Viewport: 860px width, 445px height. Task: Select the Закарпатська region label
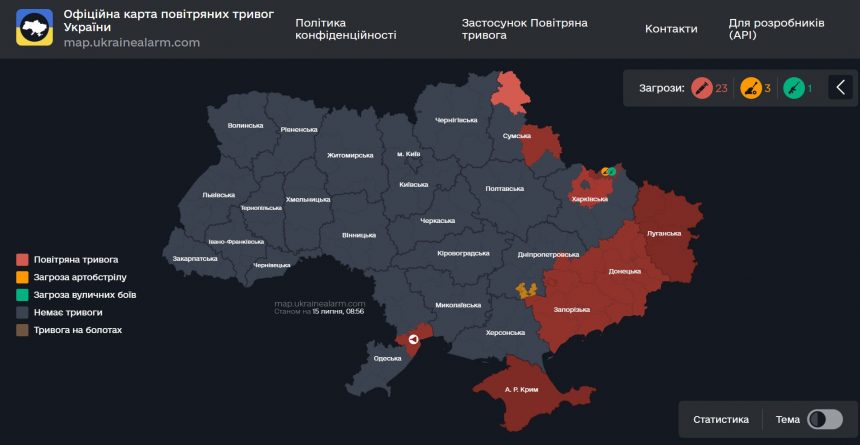[195, 258]
